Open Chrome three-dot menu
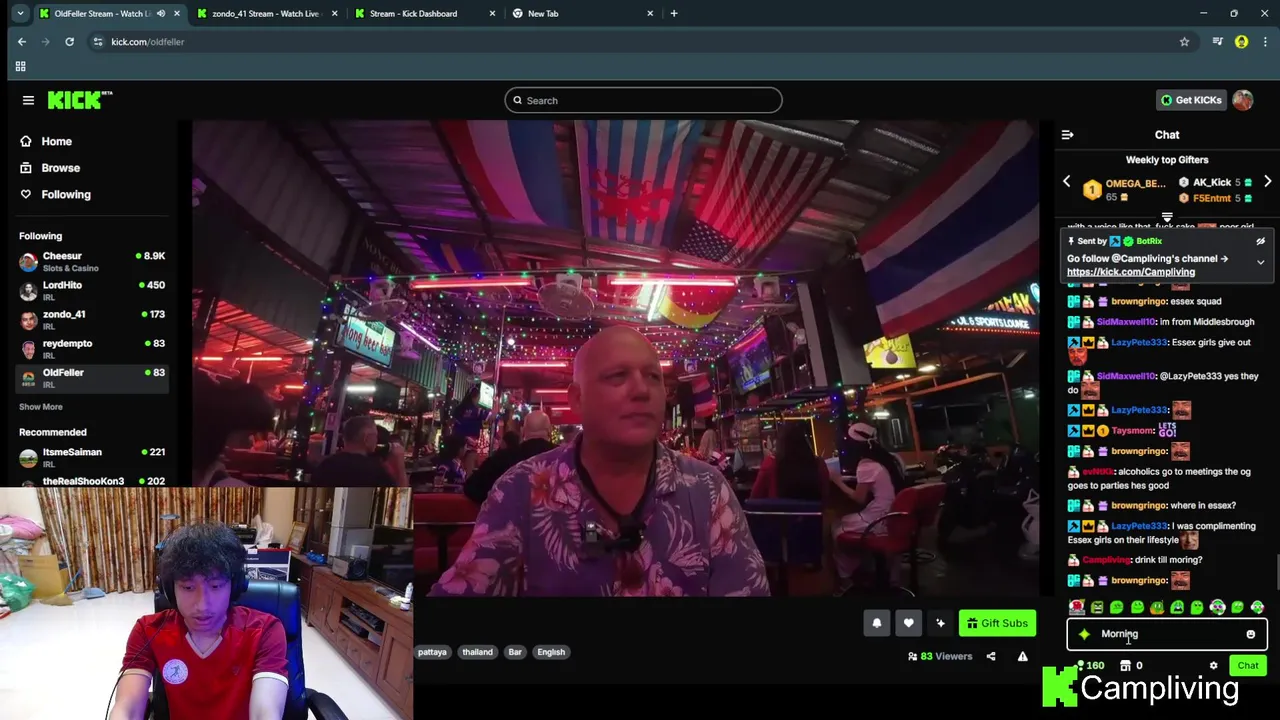This screenshot has width=1280, height=720. tap(1265, 42)
